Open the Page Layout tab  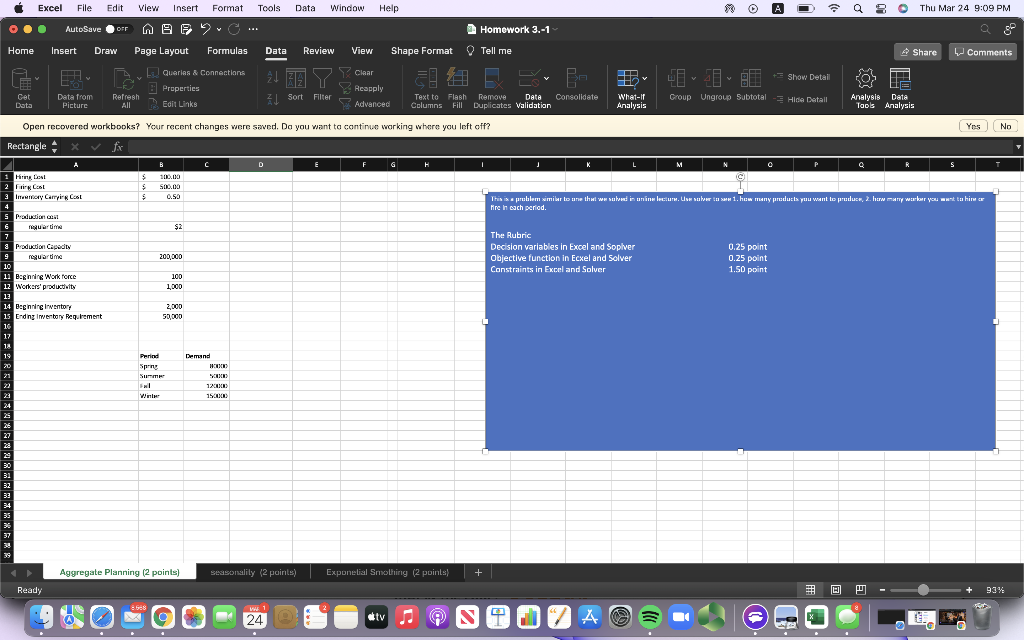pos(161,51)
